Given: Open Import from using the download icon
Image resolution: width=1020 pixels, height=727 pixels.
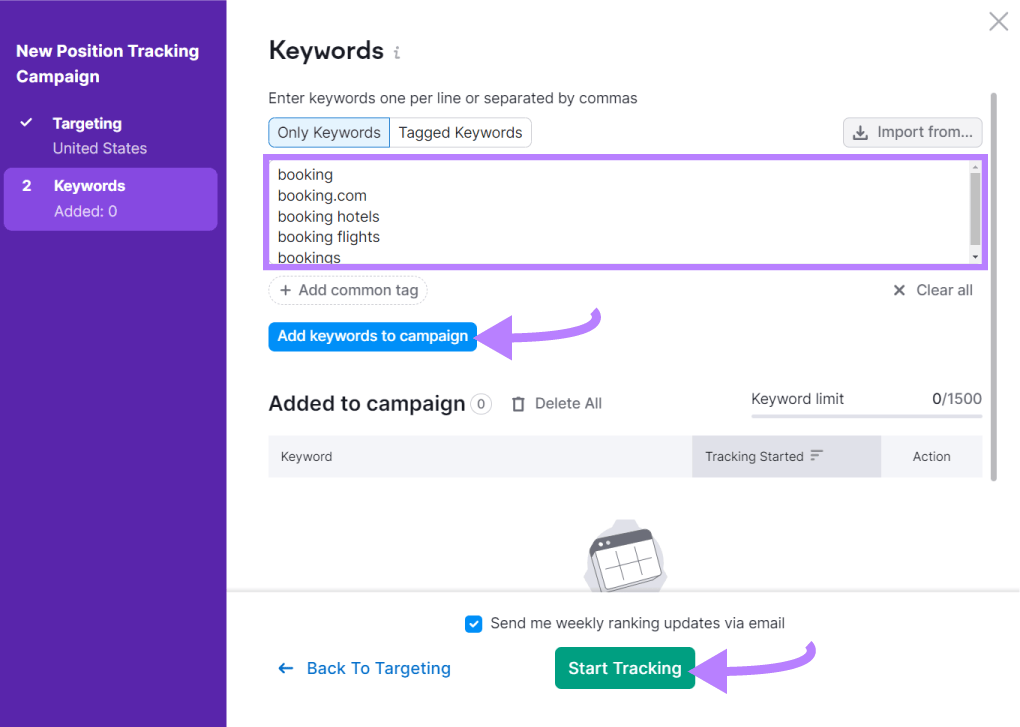Looking at the screenshot, I should [x=860, y=131].
